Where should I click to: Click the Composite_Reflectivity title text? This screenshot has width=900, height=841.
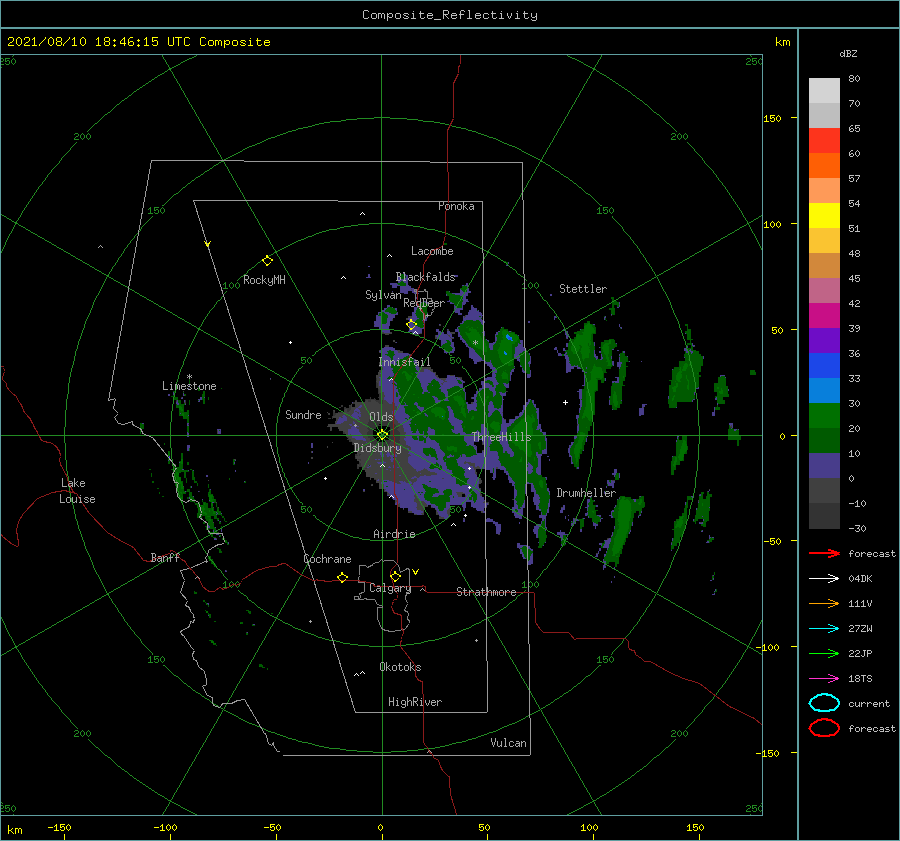pyautogui.click(x=449, y=15)
